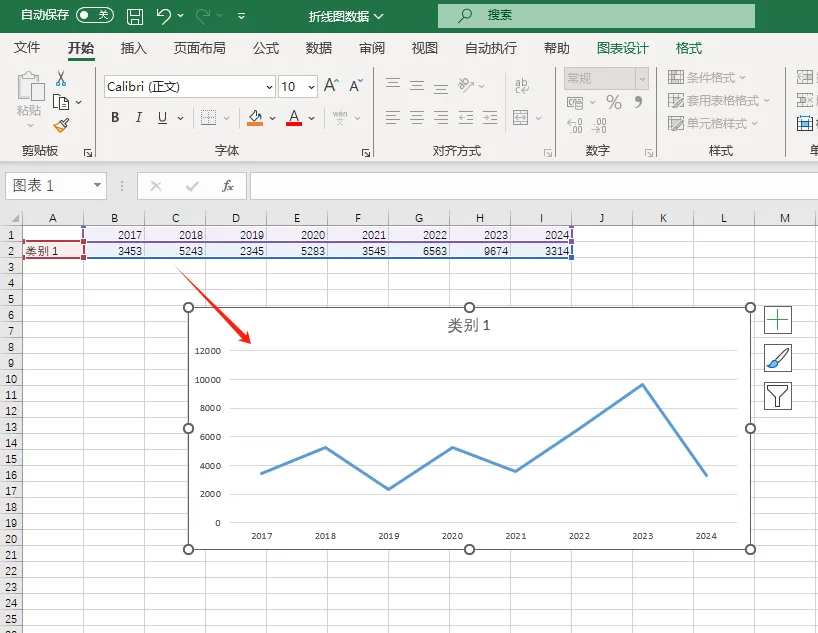Click the Middle Align icon
Viewport: 818px width, 633px height.
tap(417, 85)
